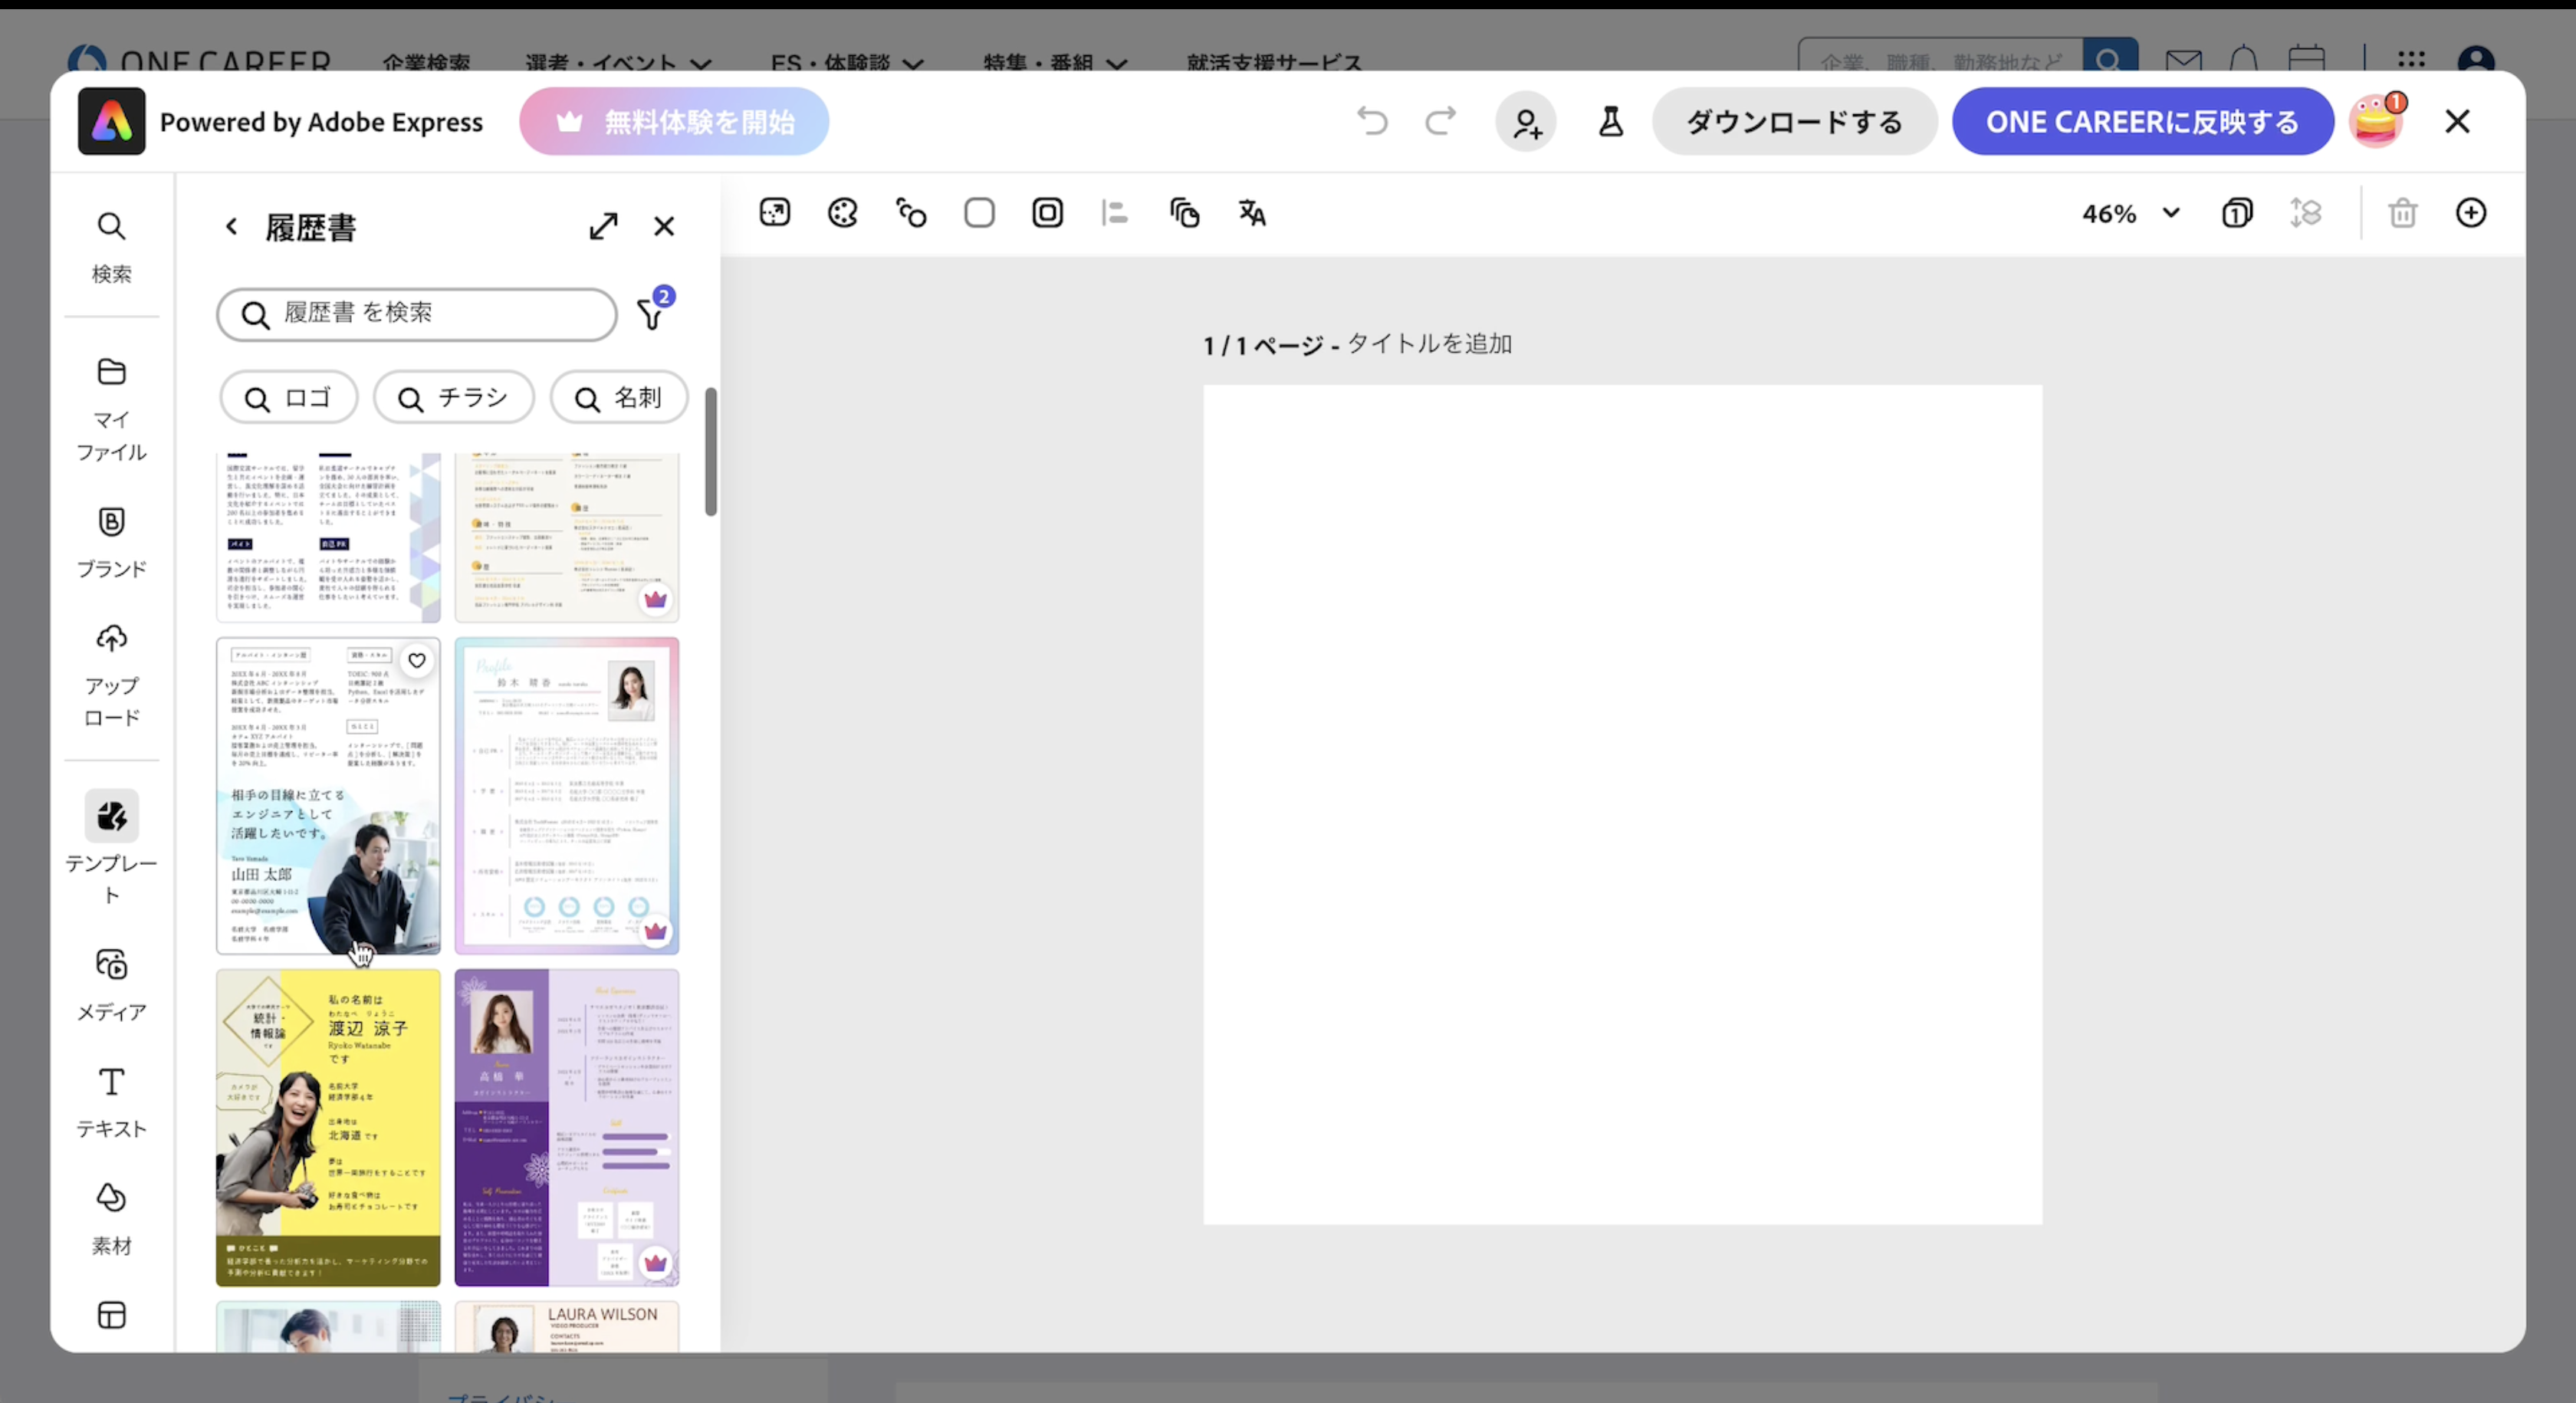Choose the purple floral resume template
The height and width of the screenshot is (1403, 2576).
(x=567, y=1127)
